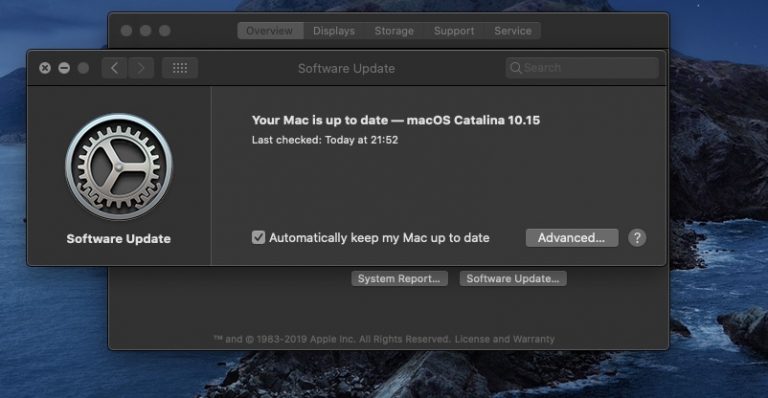Switch to the Displays tab in About This Mac
The width and height of the screenshot is (768, 398).
click(x=334, y=31)
